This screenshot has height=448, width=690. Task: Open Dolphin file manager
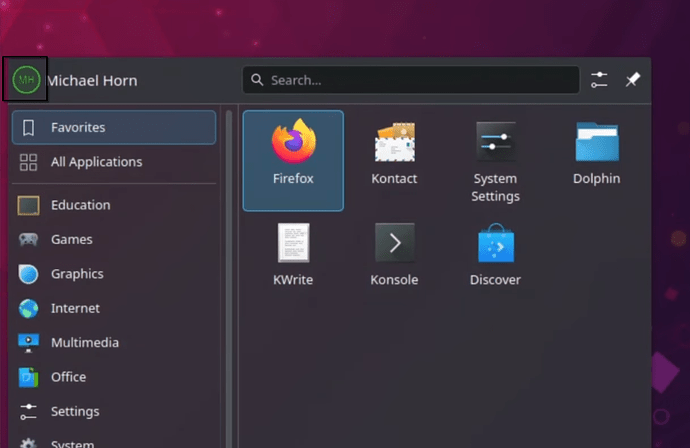point(596,154)
